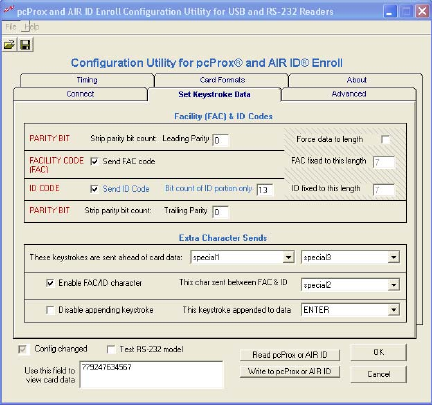Minimize the configuration utility window

tap(390, 11)
